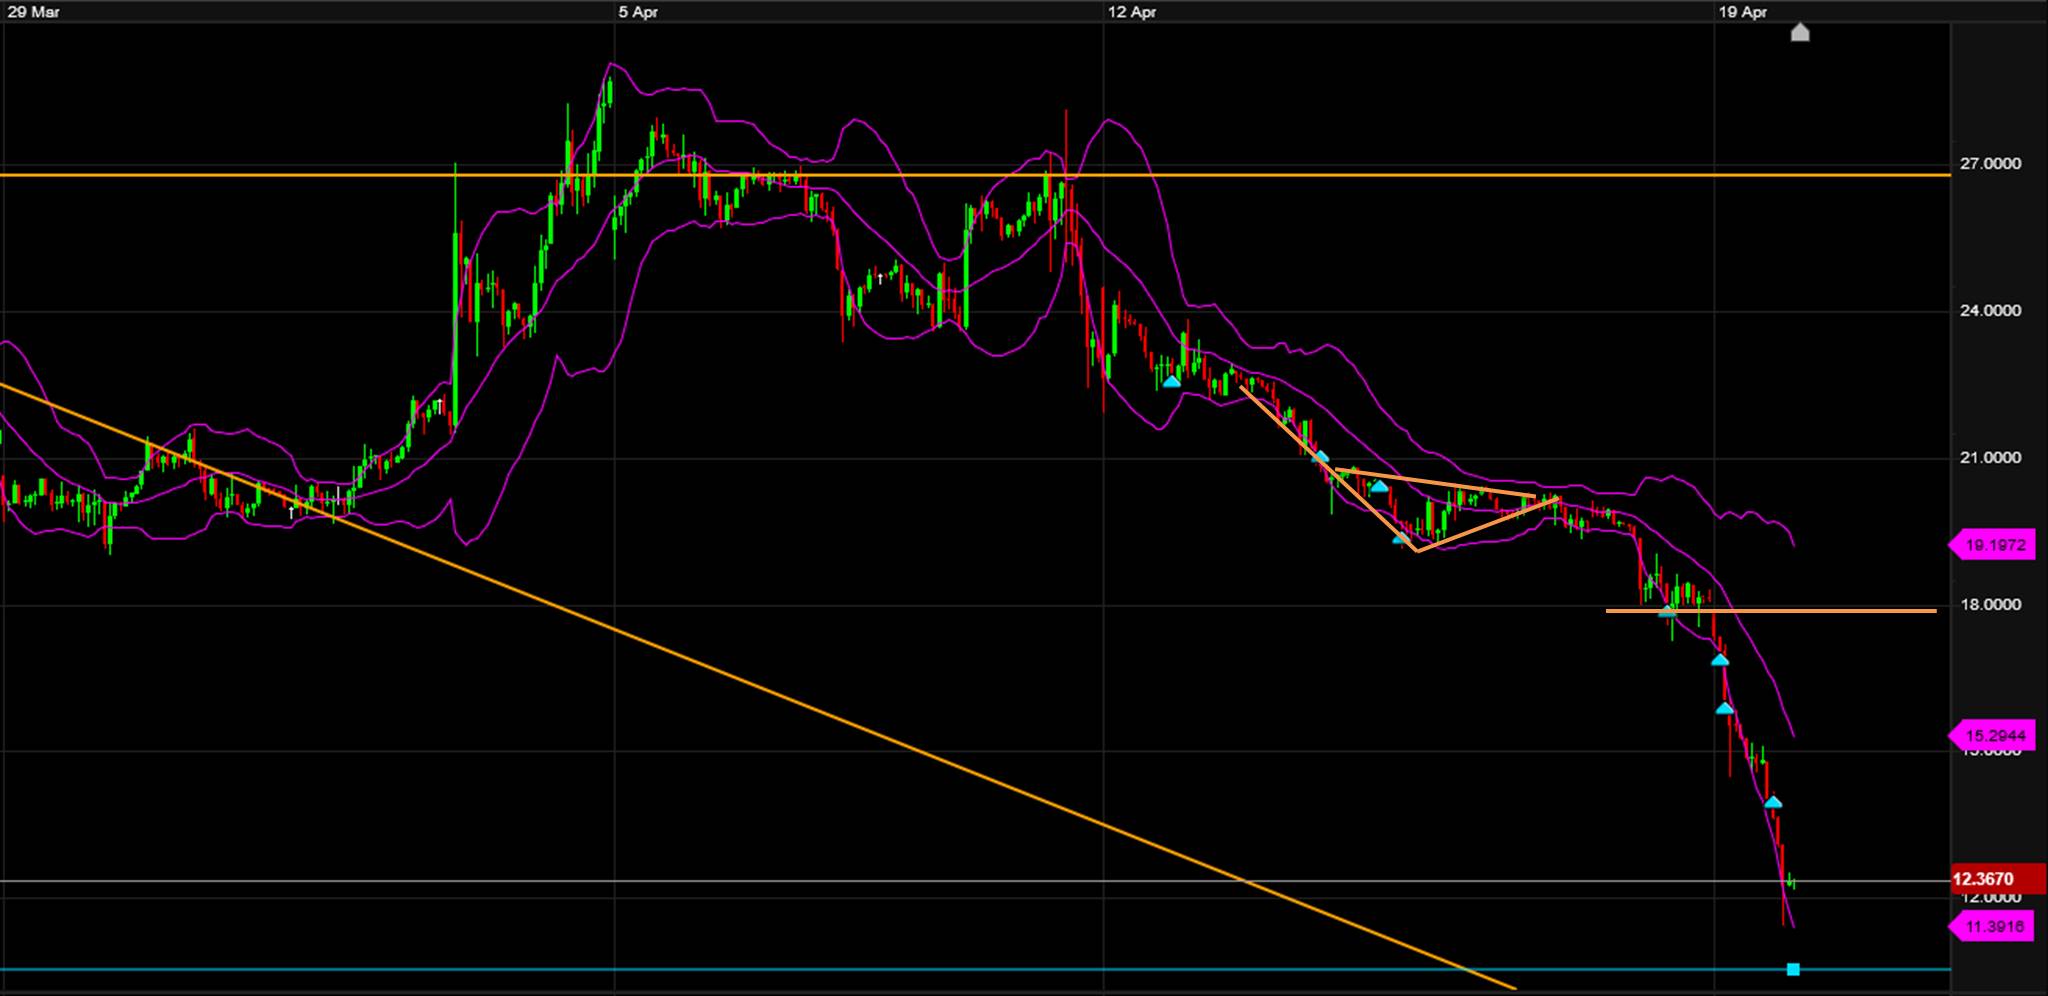Select the long orange horizontal line near 27

click(300, 176)
